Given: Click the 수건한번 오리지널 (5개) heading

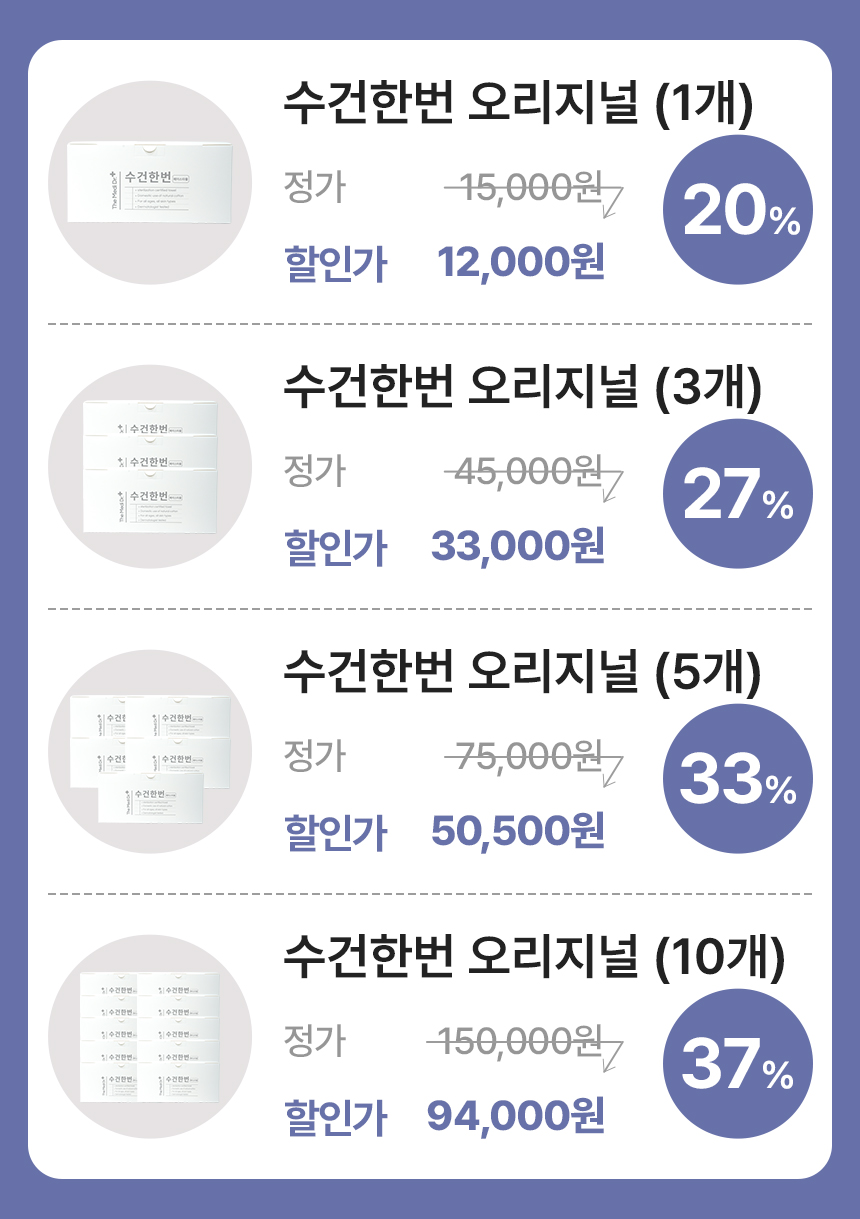Looking at the screenshot, I should 522,673.
